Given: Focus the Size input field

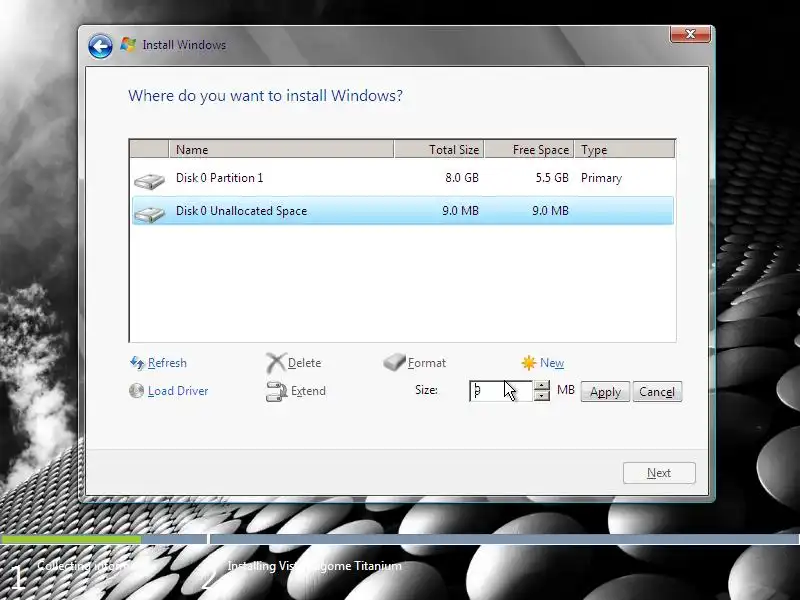Looking at the screenshot, I should click(x=501, y=391).
